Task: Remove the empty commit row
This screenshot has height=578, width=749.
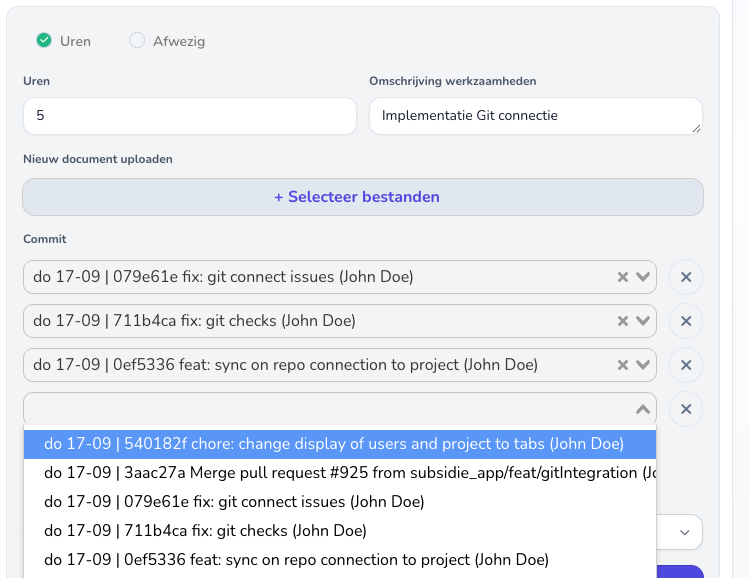Action: tap(686, 409)
